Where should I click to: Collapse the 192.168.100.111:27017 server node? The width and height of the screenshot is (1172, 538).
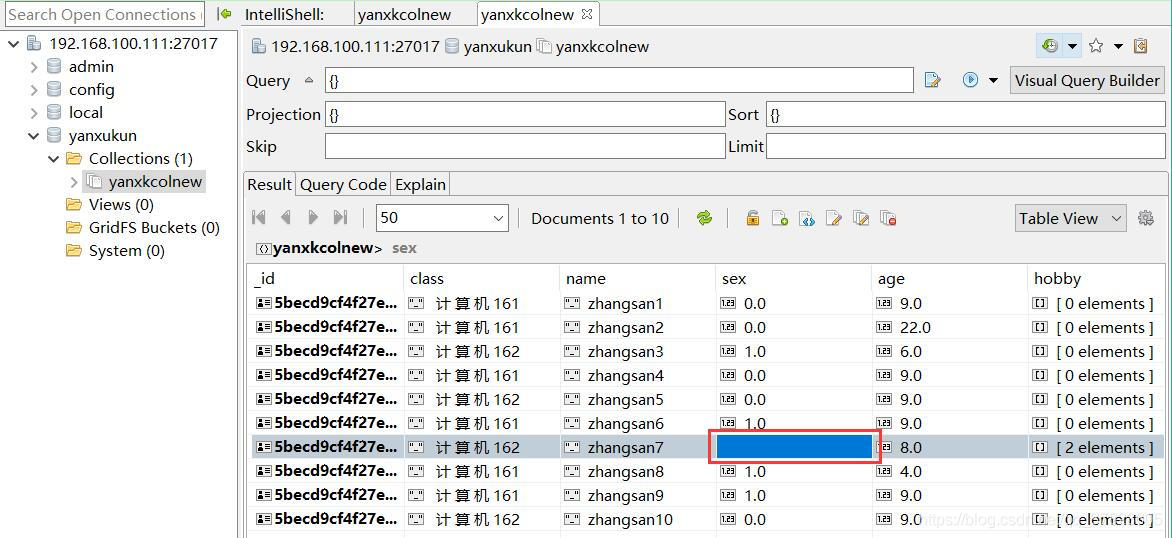[13, 43]
